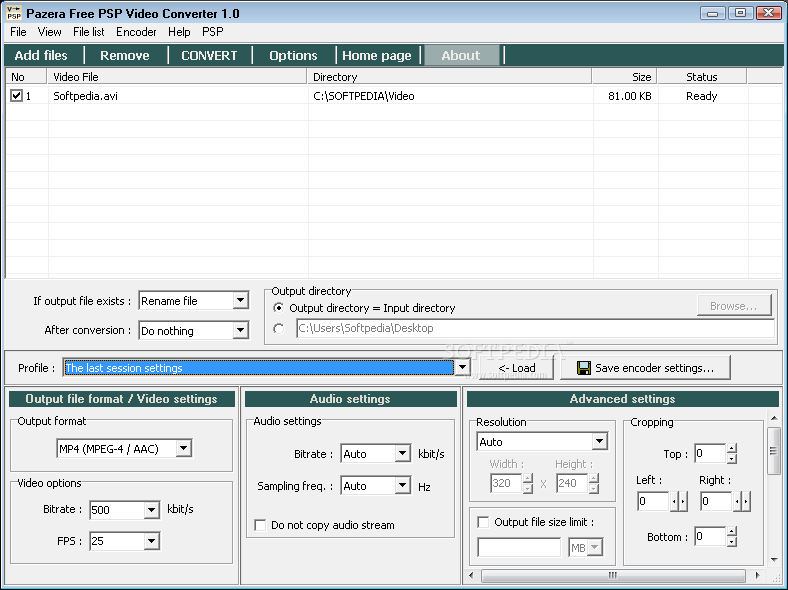Click the Output file format / Video settings header
This screenshot has width=788, height=590.
[122, 399]
